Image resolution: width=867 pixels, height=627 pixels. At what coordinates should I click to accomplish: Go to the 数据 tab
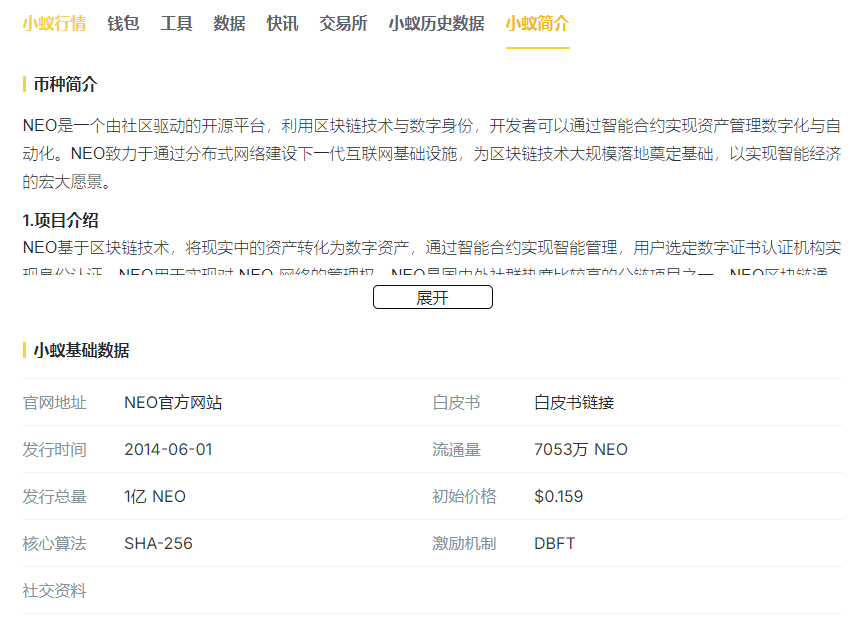[229, 24]
